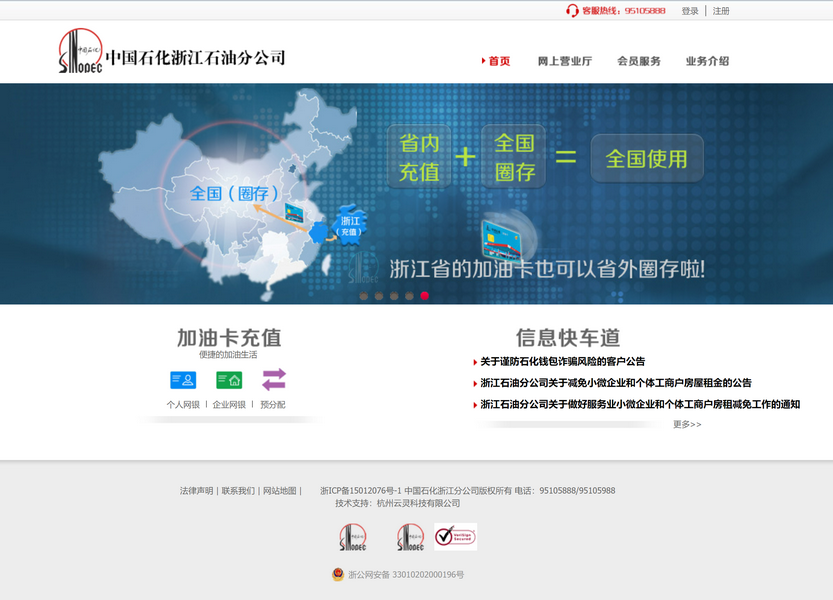Click the purple pre-allocation arrows icon

tap(274, 380)
